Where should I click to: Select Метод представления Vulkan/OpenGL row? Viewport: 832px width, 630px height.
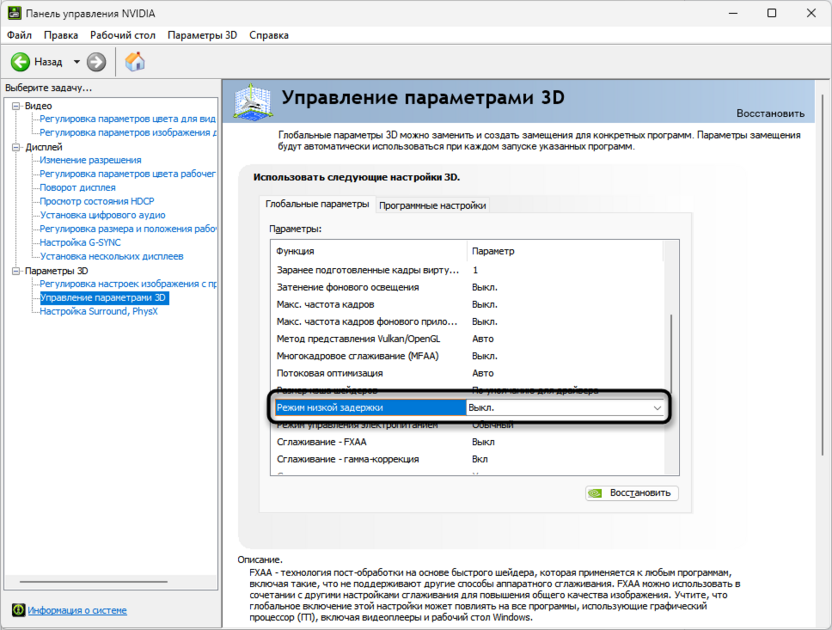click(x=467, y=339)
